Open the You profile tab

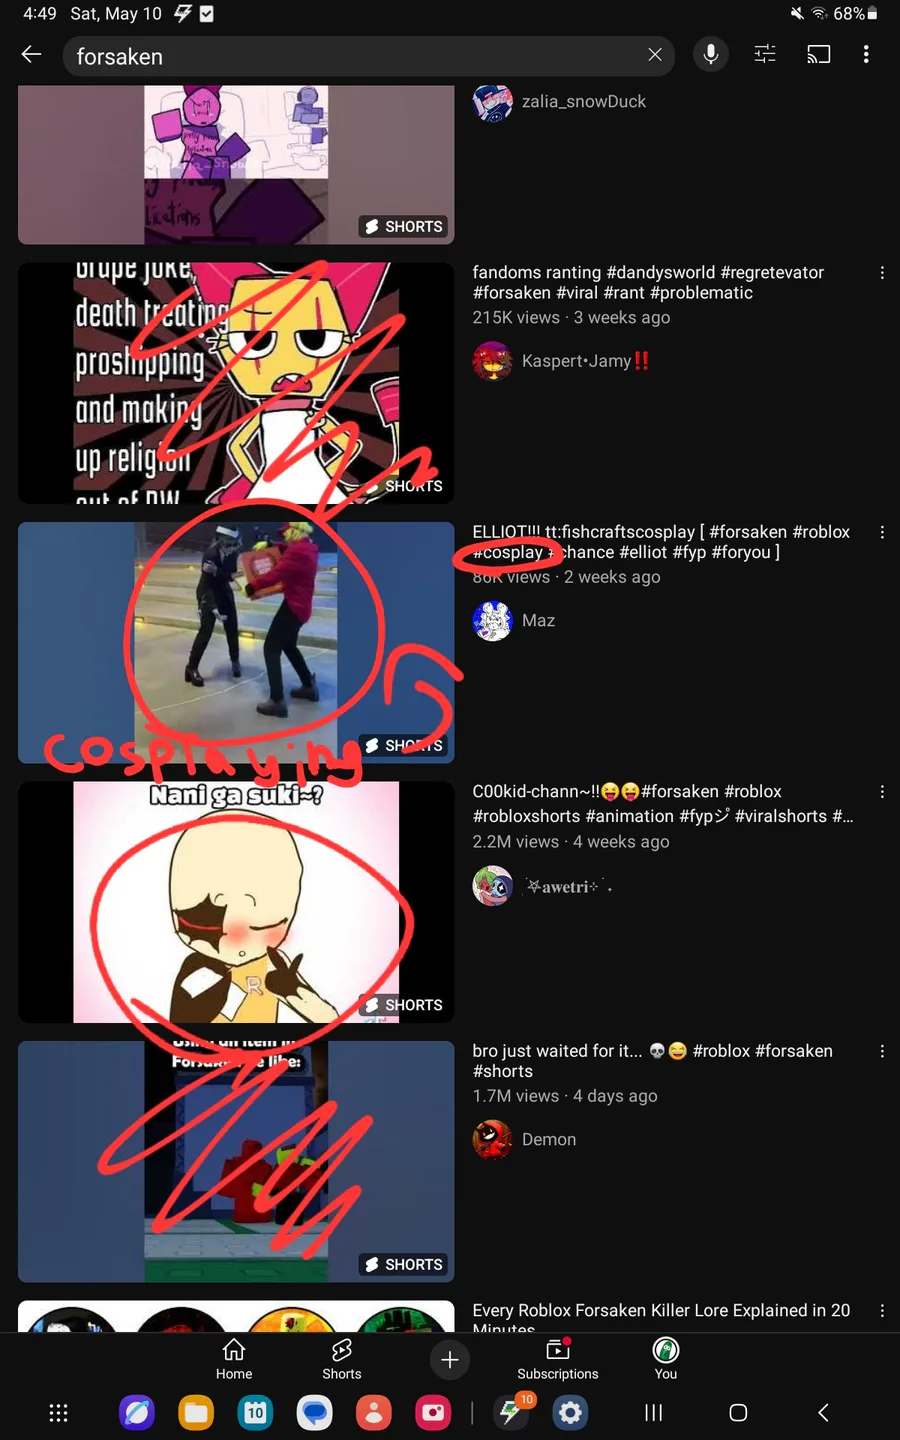pyautogui.click(x=666, y=1360)
